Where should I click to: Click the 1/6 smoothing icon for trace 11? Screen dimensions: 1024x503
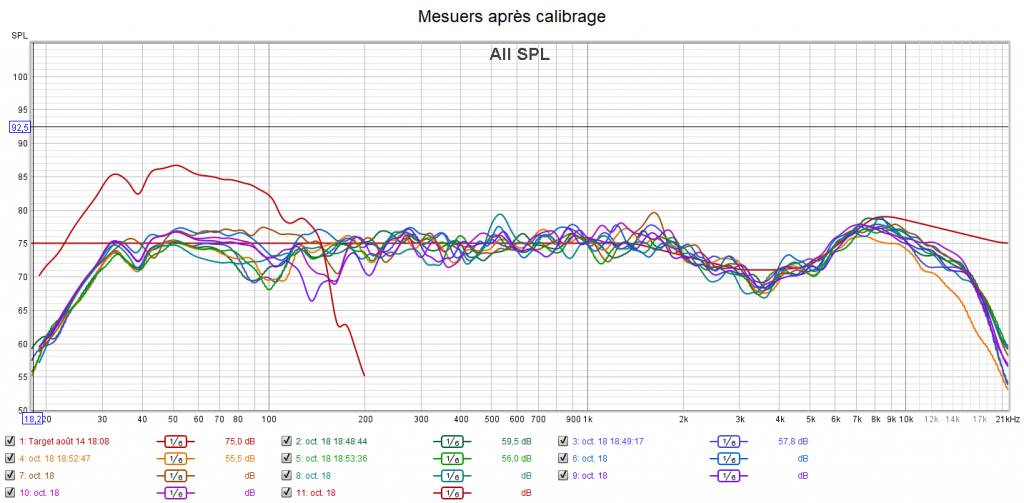(x=452, y=493)
